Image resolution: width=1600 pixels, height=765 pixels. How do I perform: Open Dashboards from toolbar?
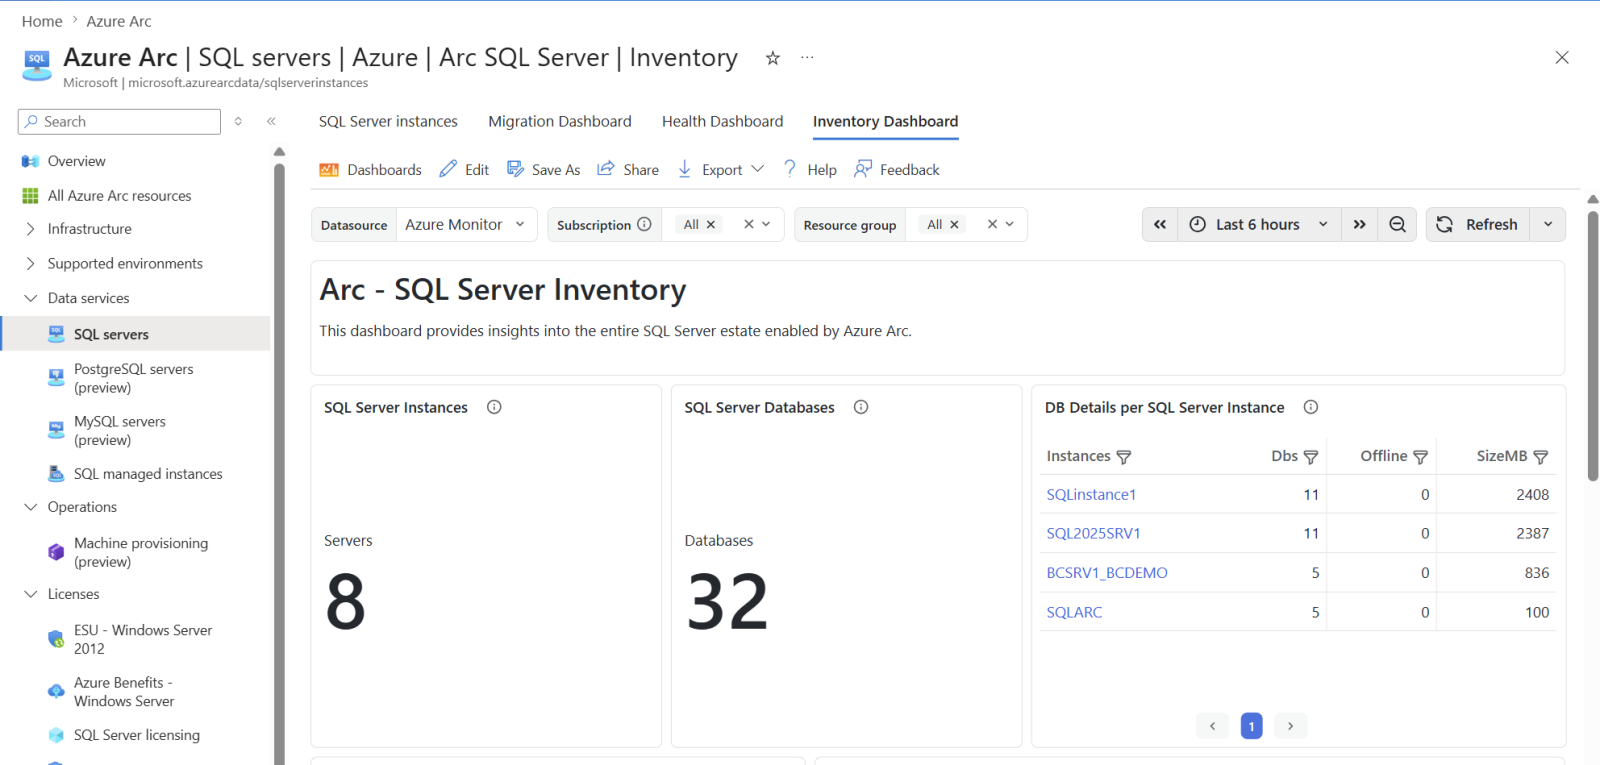[370, 170]
